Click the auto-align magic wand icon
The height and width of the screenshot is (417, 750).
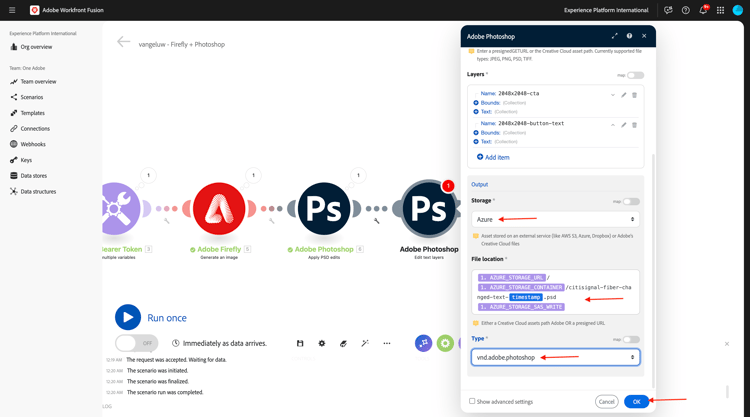(365, 343)
